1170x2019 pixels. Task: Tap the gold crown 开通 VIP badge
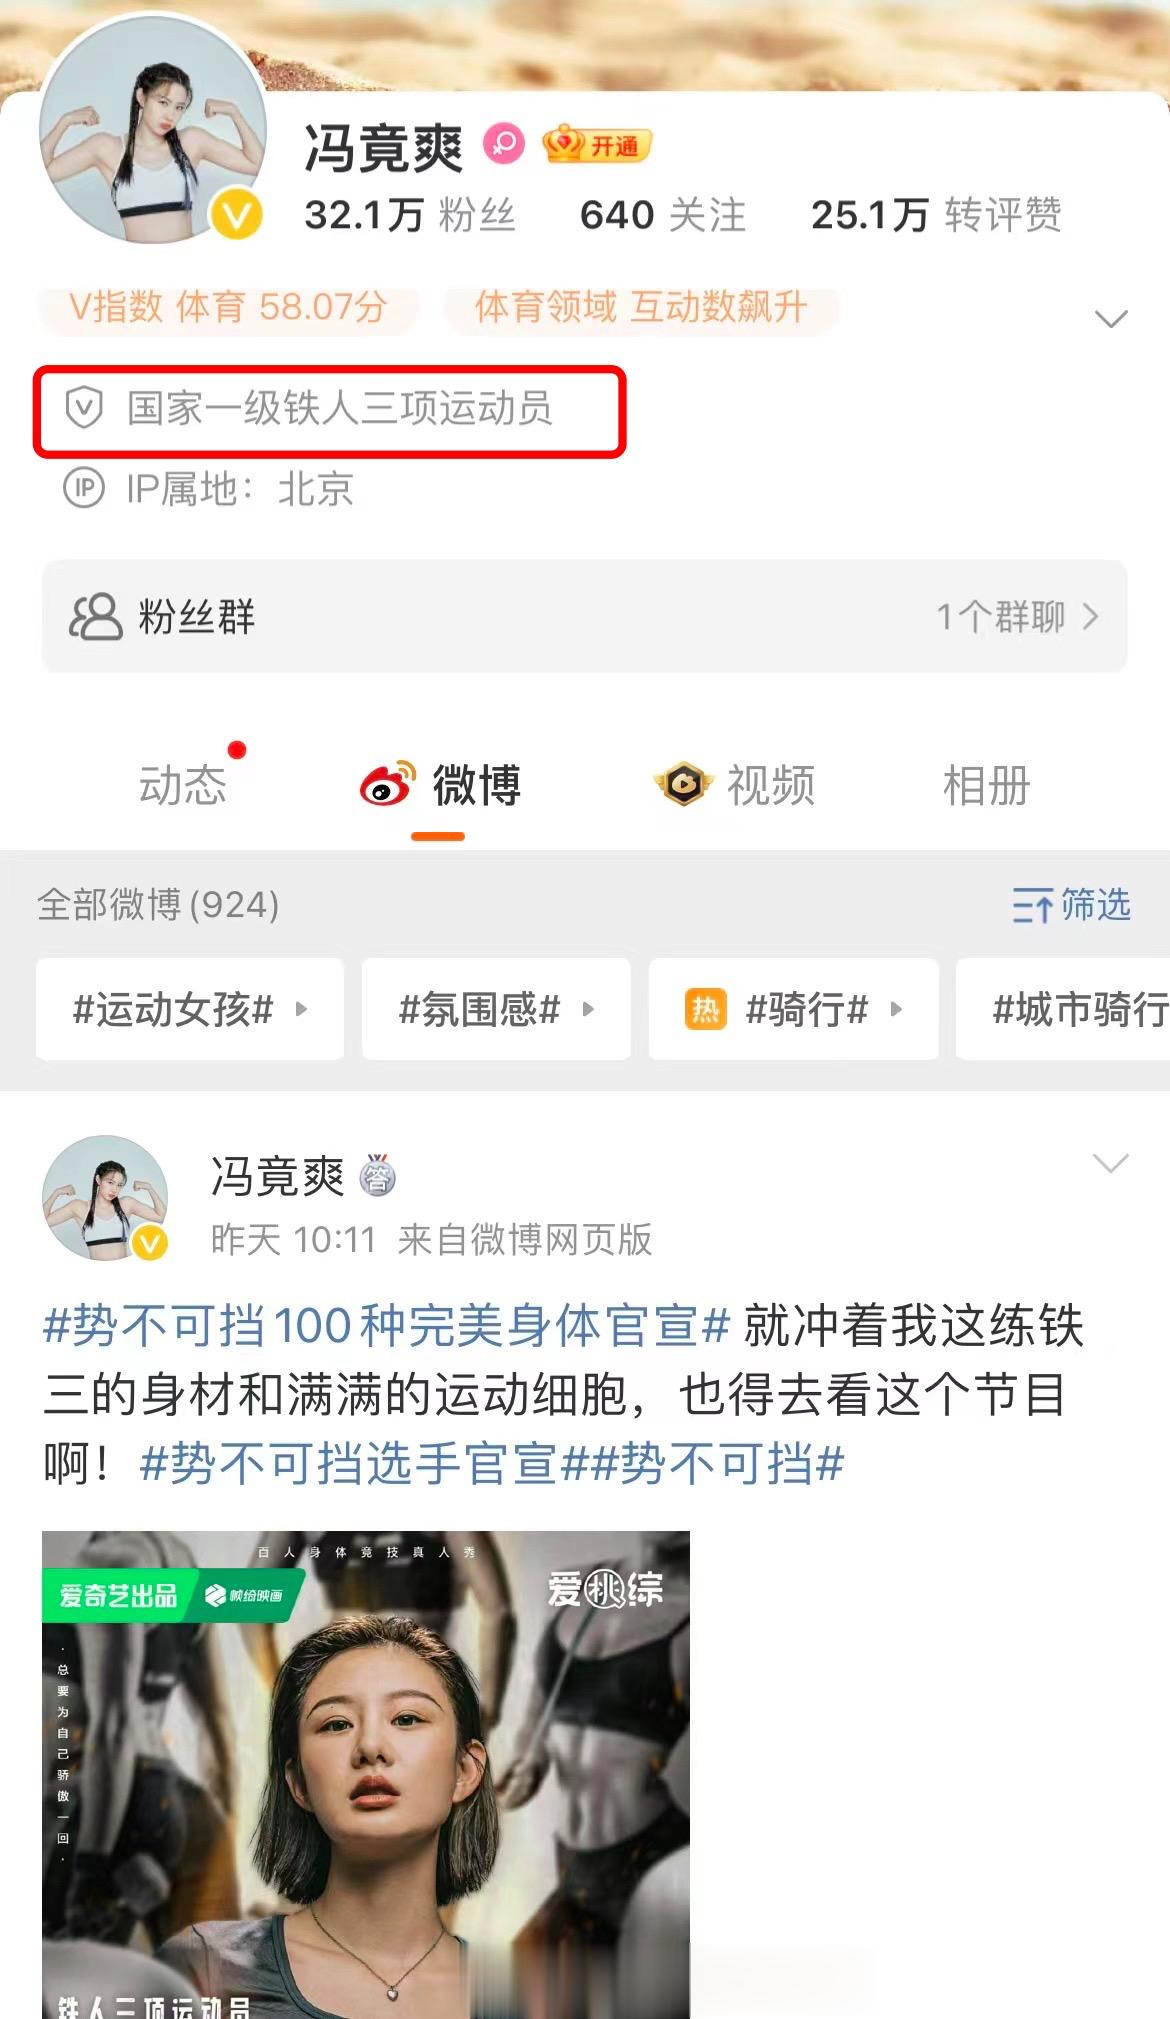(597, 146)
